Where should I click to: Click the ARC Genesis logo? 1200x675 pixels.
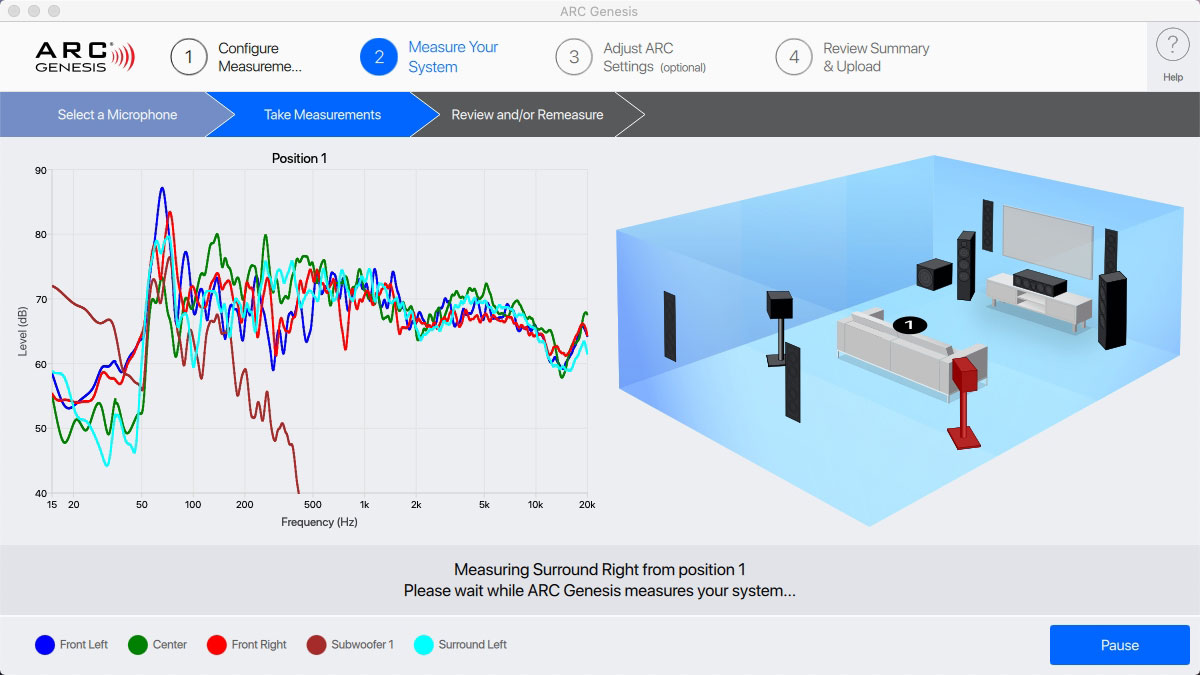(84, 56)
